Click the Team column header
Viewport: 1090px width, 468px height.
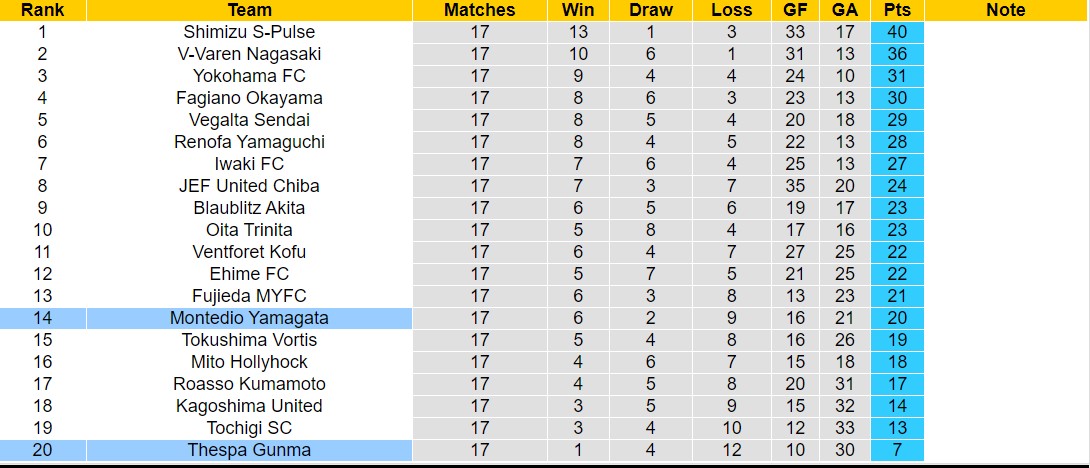(249, 10)
